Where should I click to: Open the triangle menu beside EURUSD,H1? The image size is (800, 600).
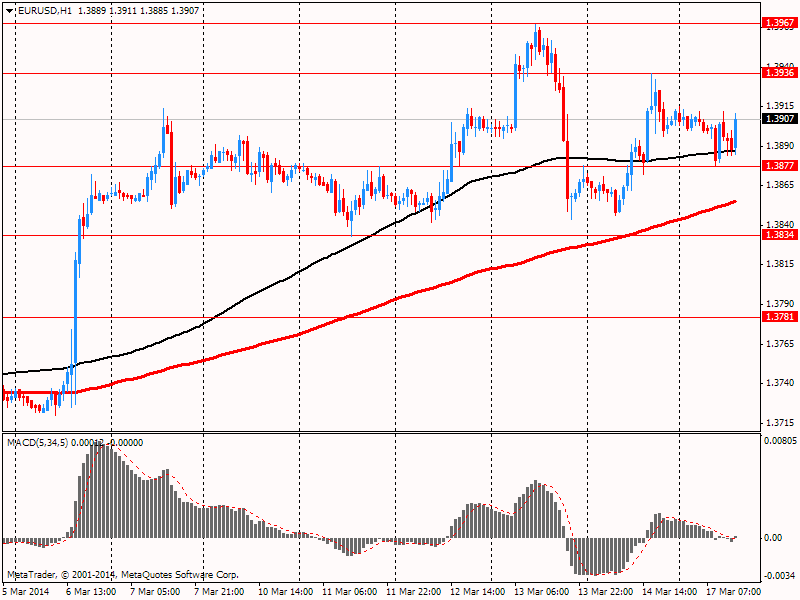[10, 11]
